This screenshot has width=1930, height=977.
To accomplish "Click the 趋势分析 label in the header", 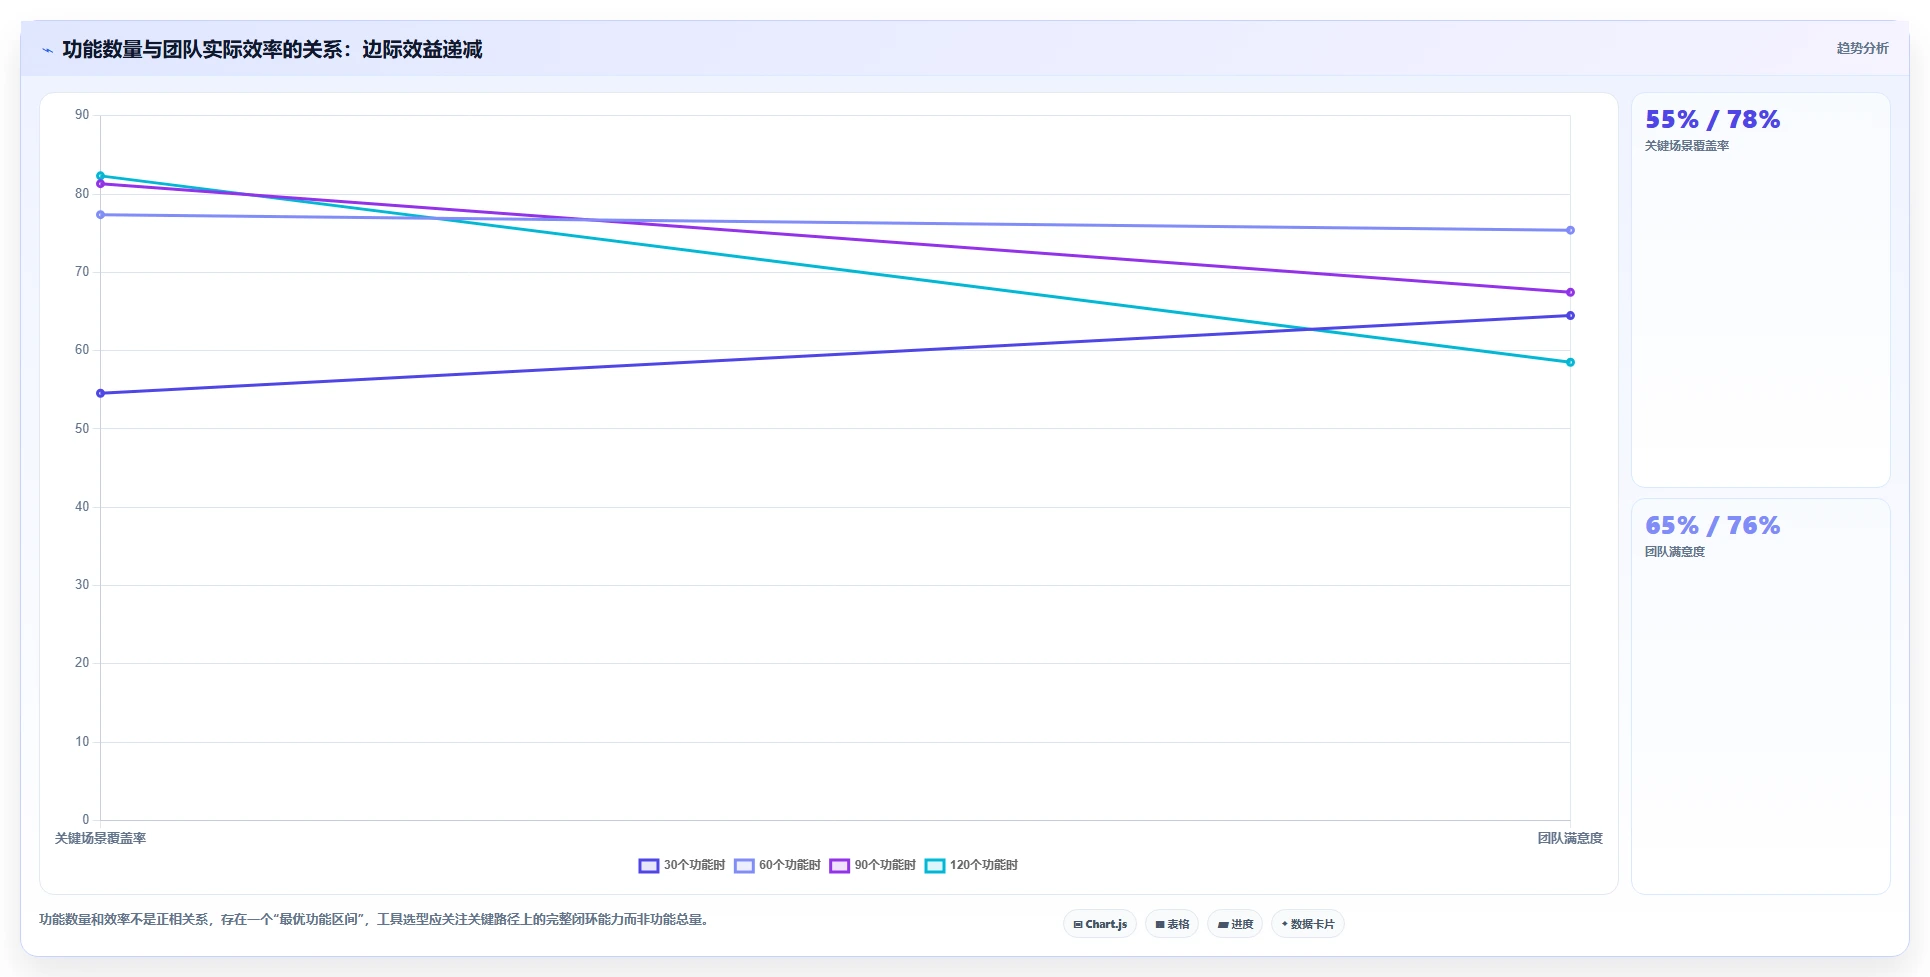I will coord(1862,48).
